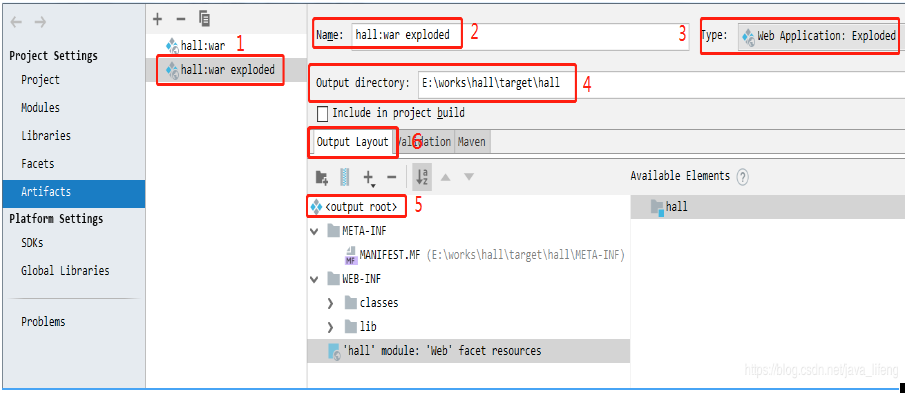914x396 pixels.
Task: Open the Problems section
Action: click(43, 322)
